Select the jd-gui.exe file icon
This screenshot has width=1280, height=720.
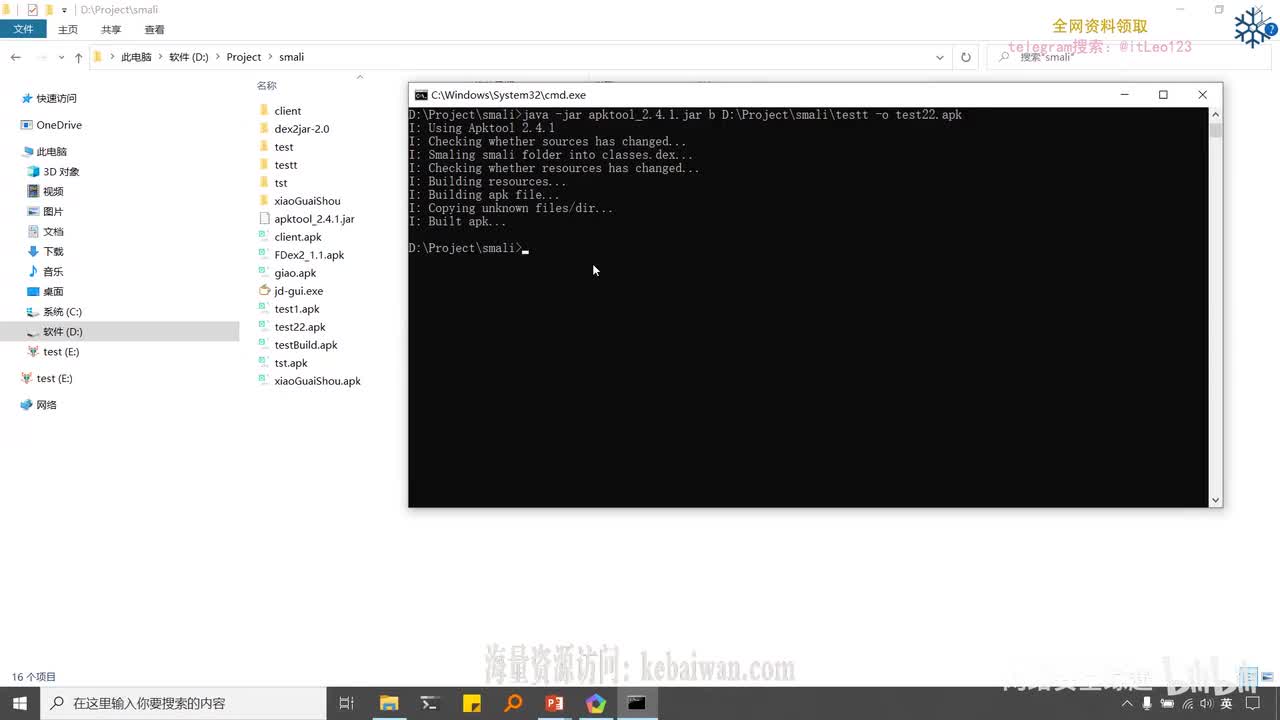[264, 291]
